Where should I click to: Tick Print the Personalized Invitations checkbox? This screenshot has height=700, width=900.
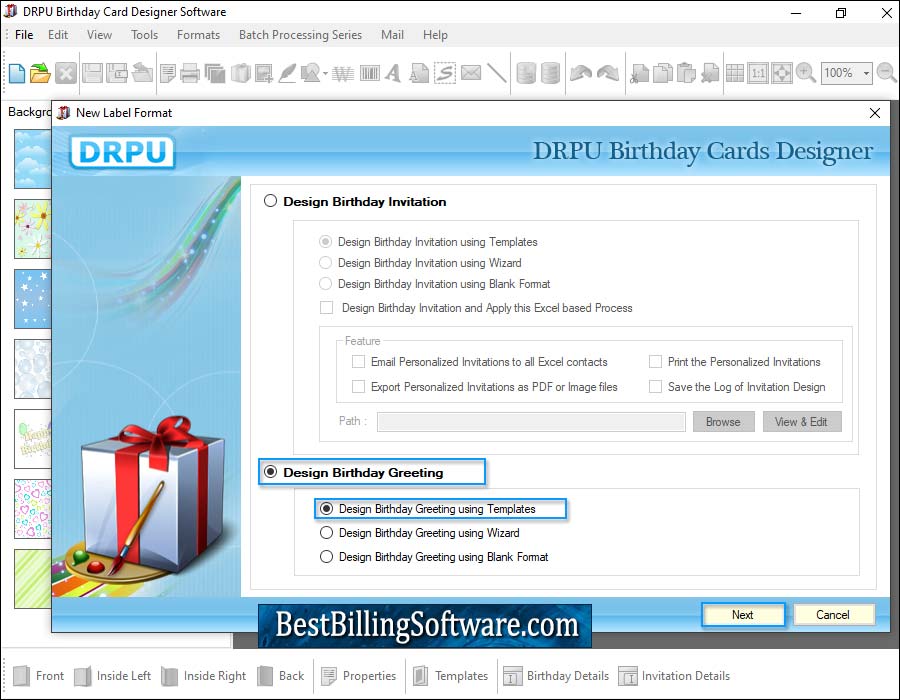tap(655, 362)
